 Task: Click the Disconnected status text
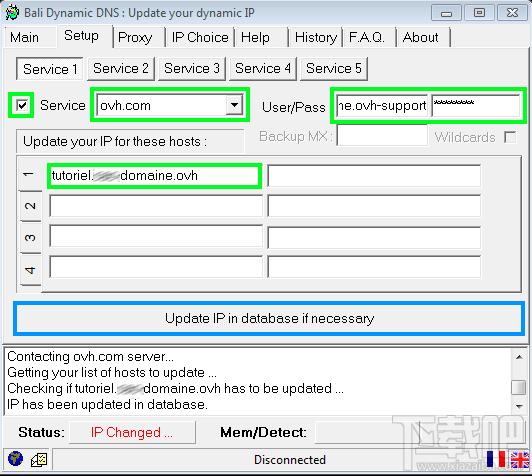pos(290,460)
